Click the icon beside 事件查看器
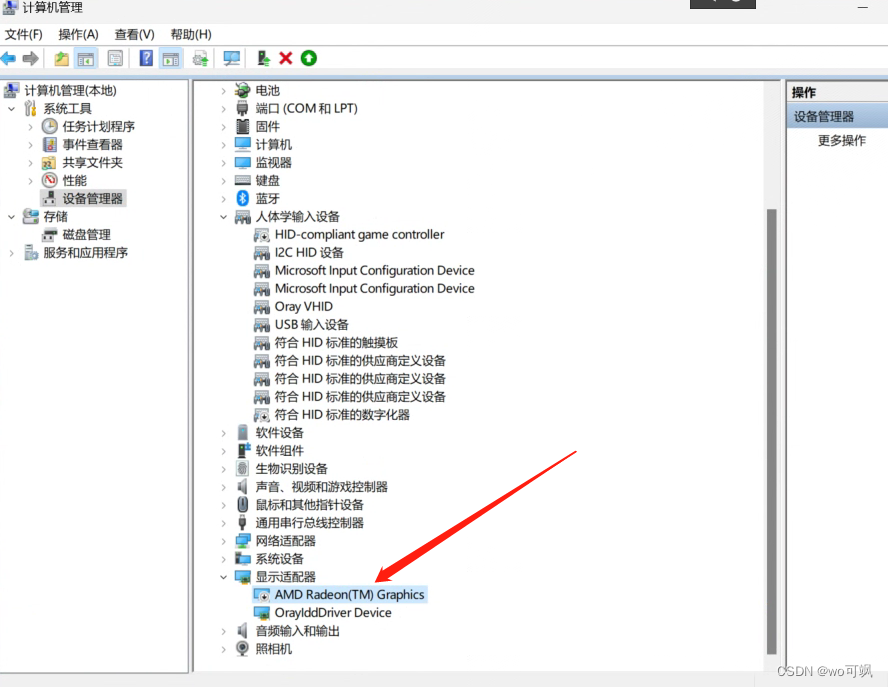This screenshot has width=888, height=687. click(50, 144)
